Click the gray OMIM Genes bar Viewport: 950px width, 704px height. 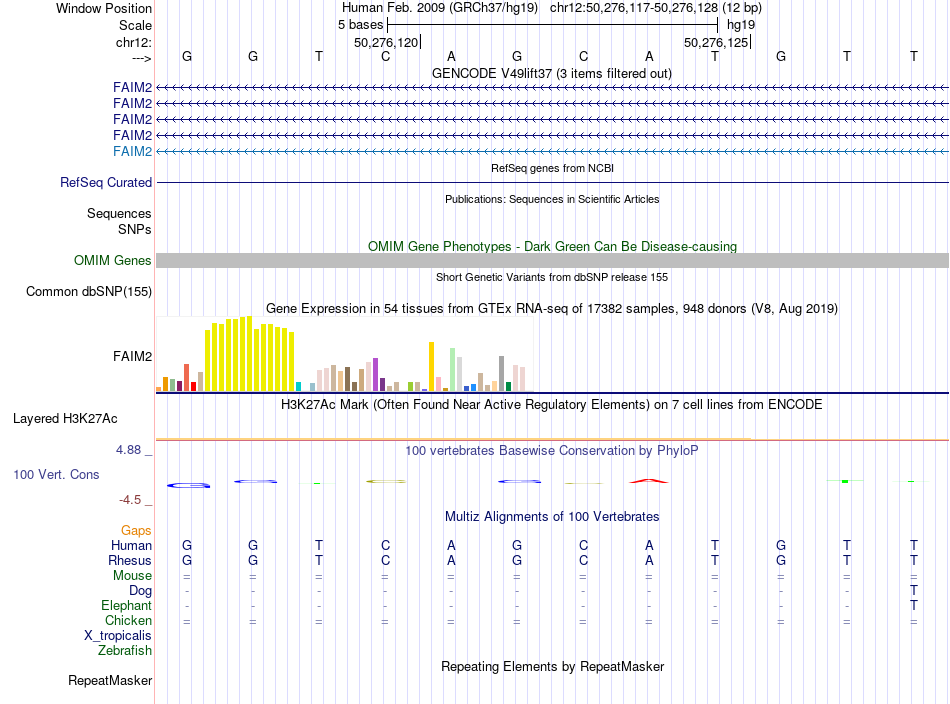click(552, 261)
